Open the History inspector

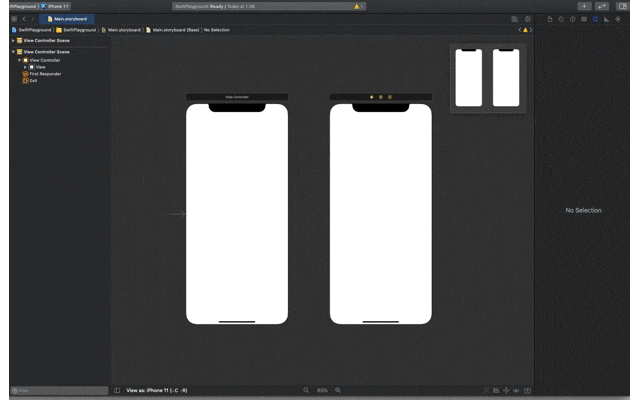(x=561, y=19)
